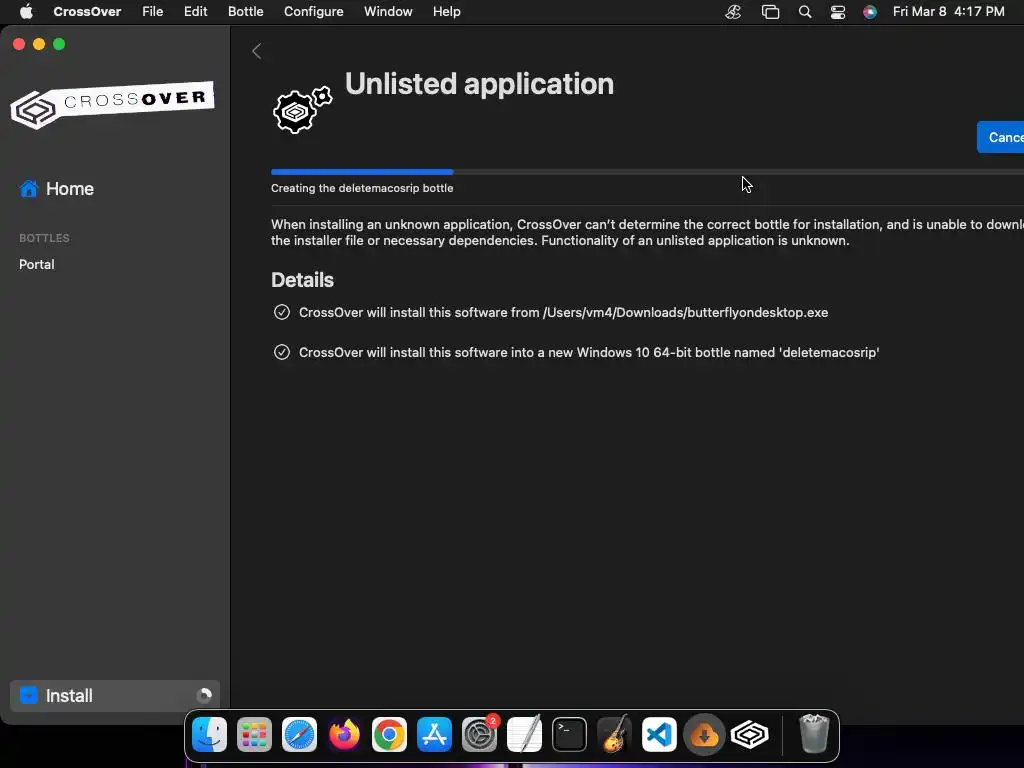This screenshot has width=1024, height=768.
Task: Click the 'Creating the deletemacosrip bottle' status text
Action: click(362, 188)
